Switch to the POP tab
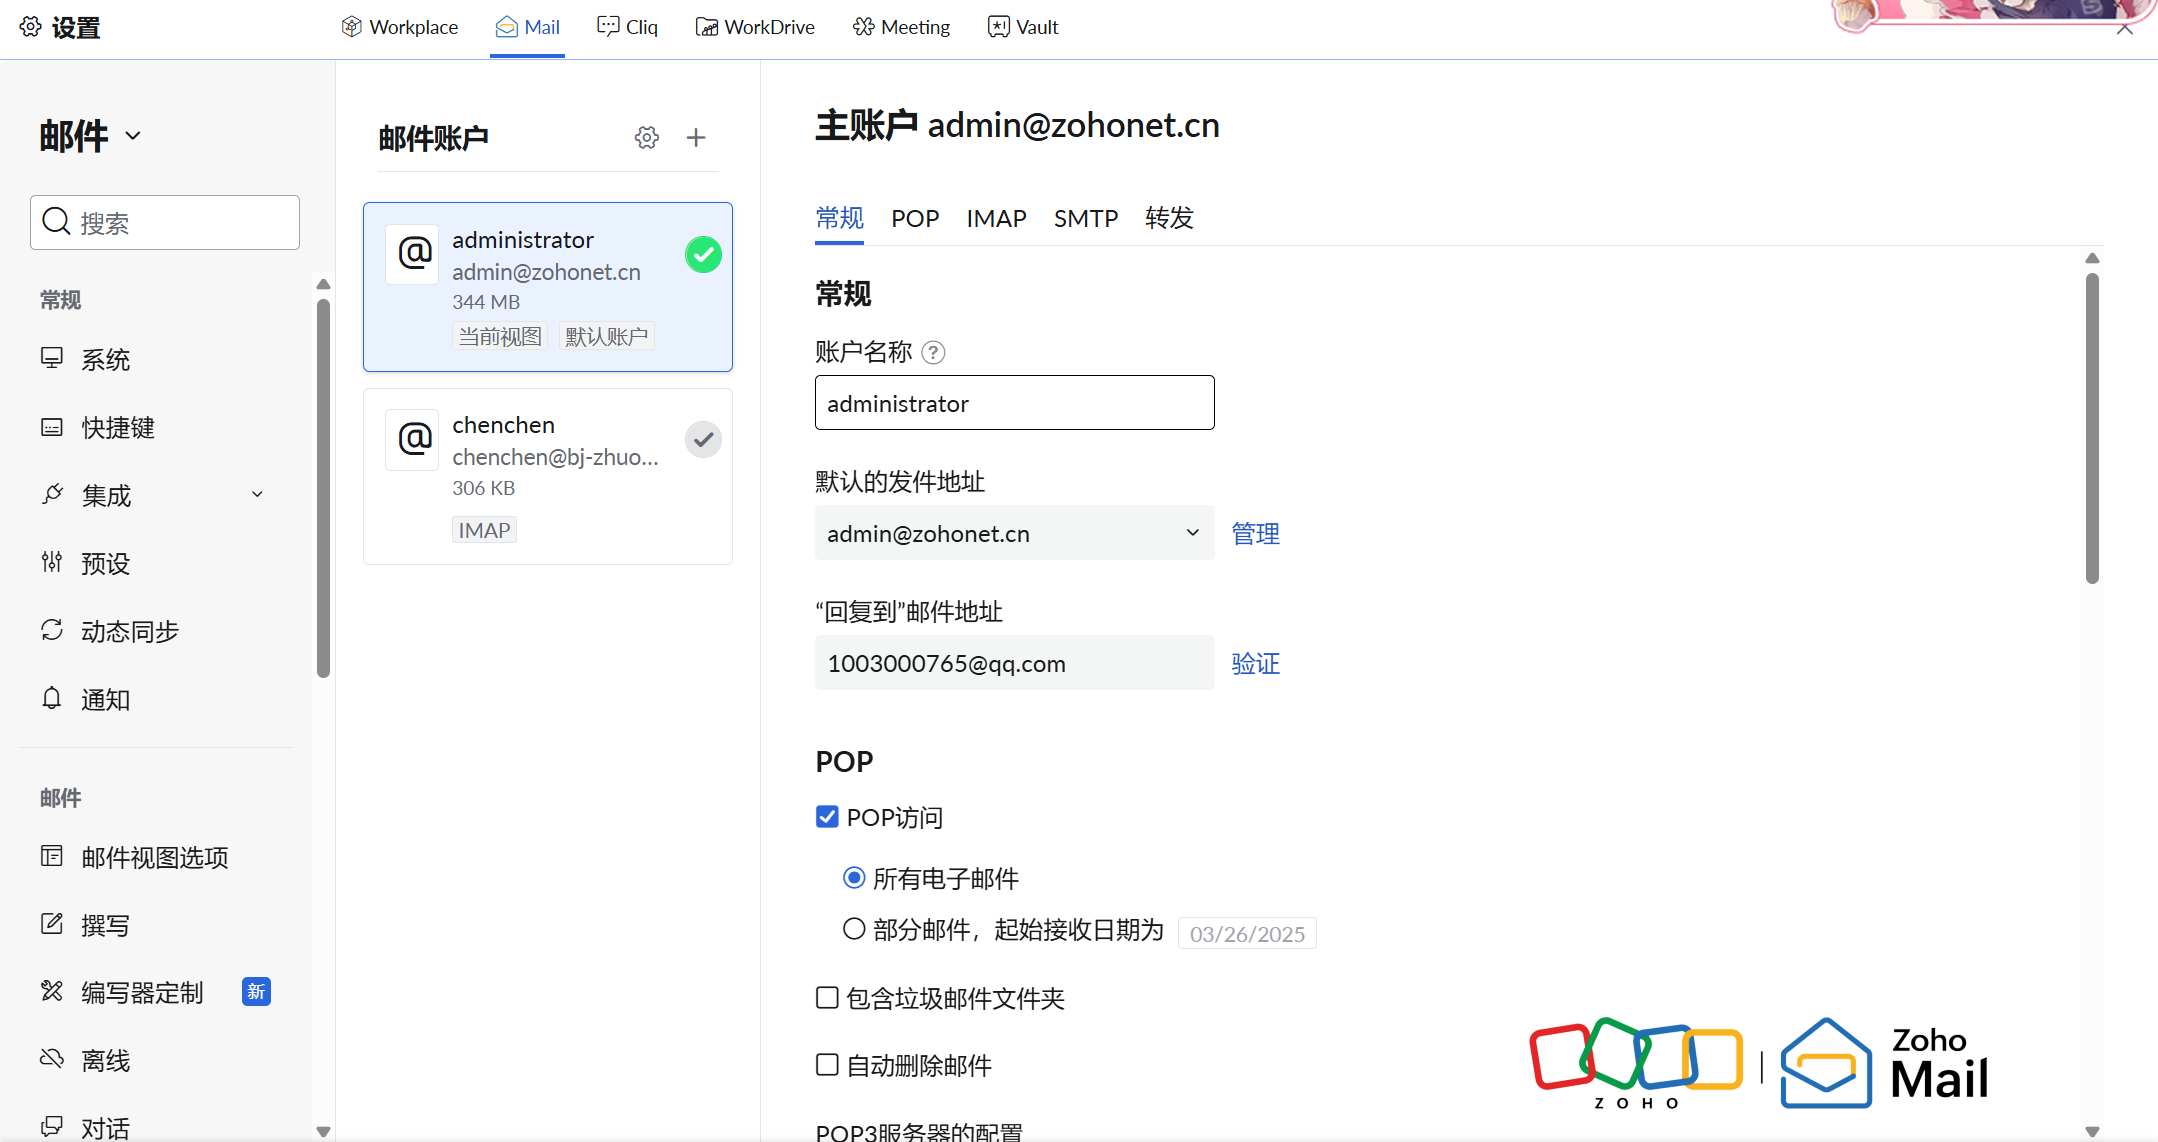 click(x=915, y=218)
